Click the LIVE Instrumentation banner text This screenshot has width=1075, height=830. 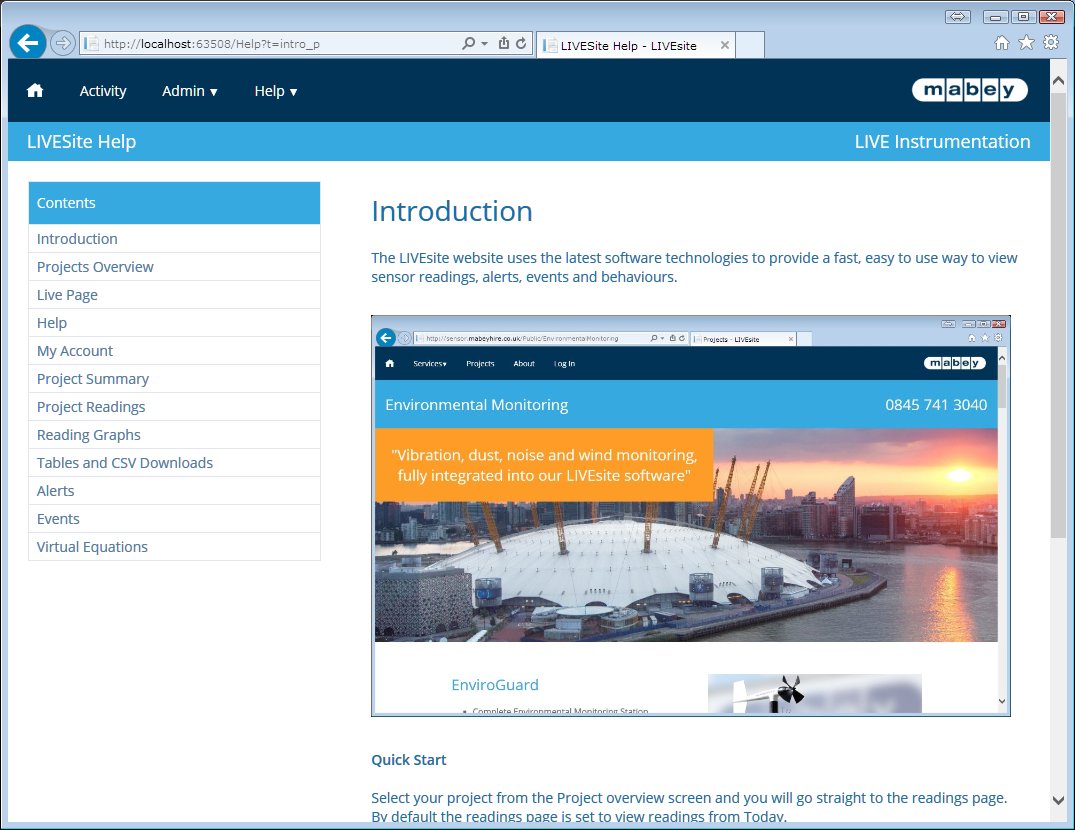point(942,142)
